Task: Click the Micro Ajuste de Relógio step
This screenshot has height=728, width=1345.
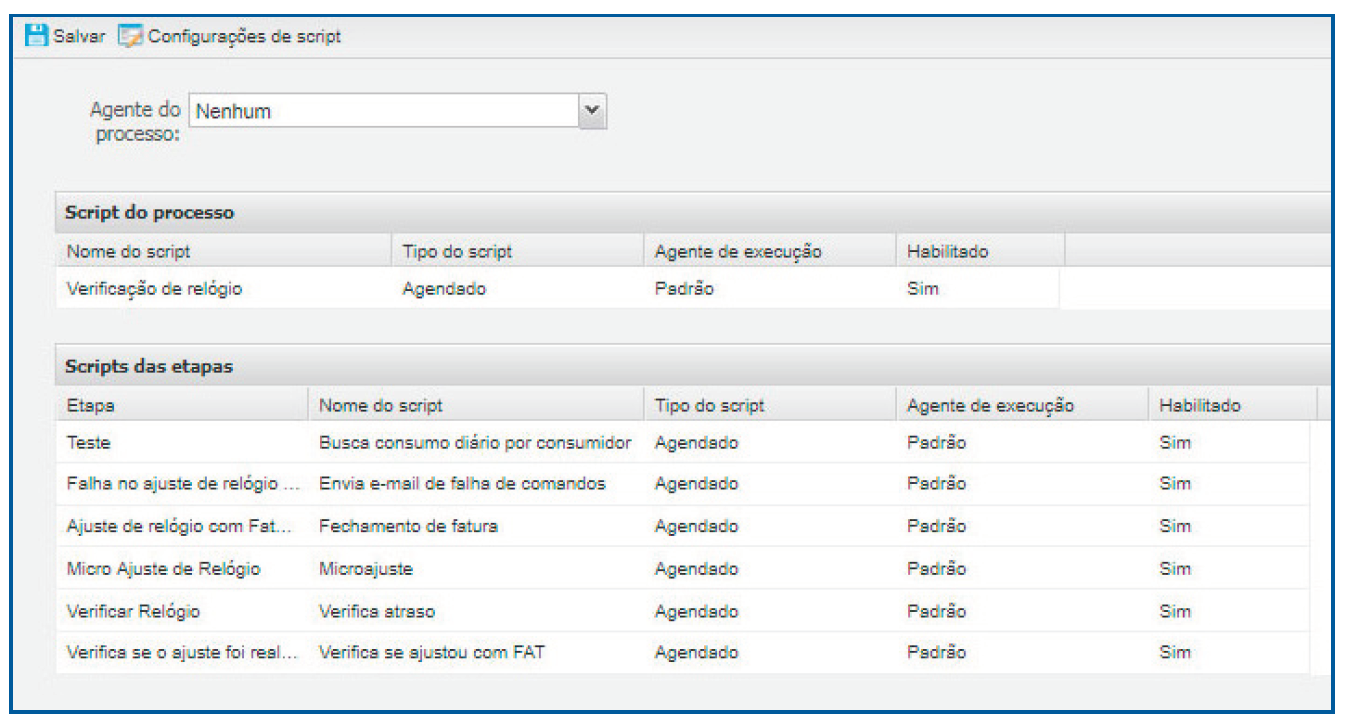Action: pos(163,569)
